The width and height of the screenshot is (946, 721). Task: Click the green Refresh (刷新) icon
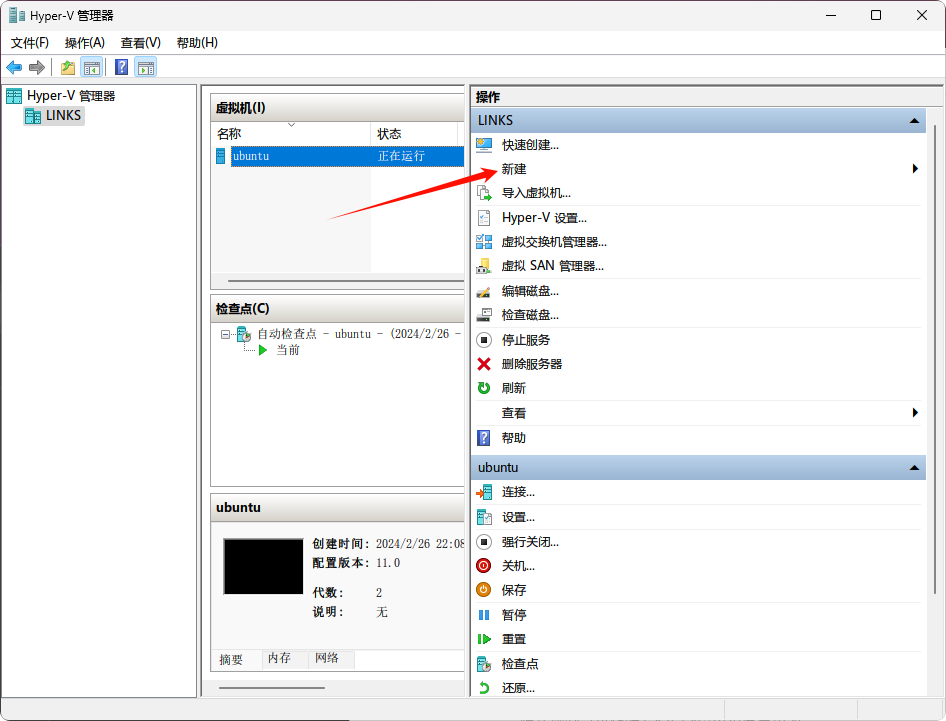point(484,389)
